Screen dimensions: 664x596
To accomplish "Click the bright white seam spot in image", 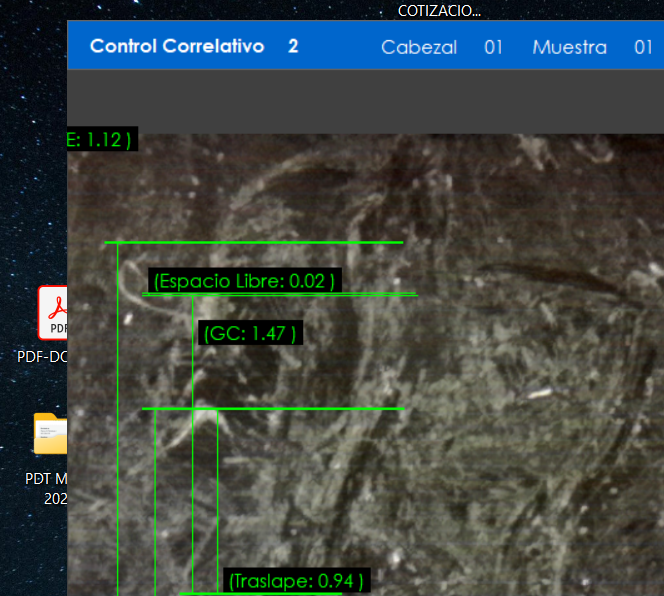I will (207, 416).
